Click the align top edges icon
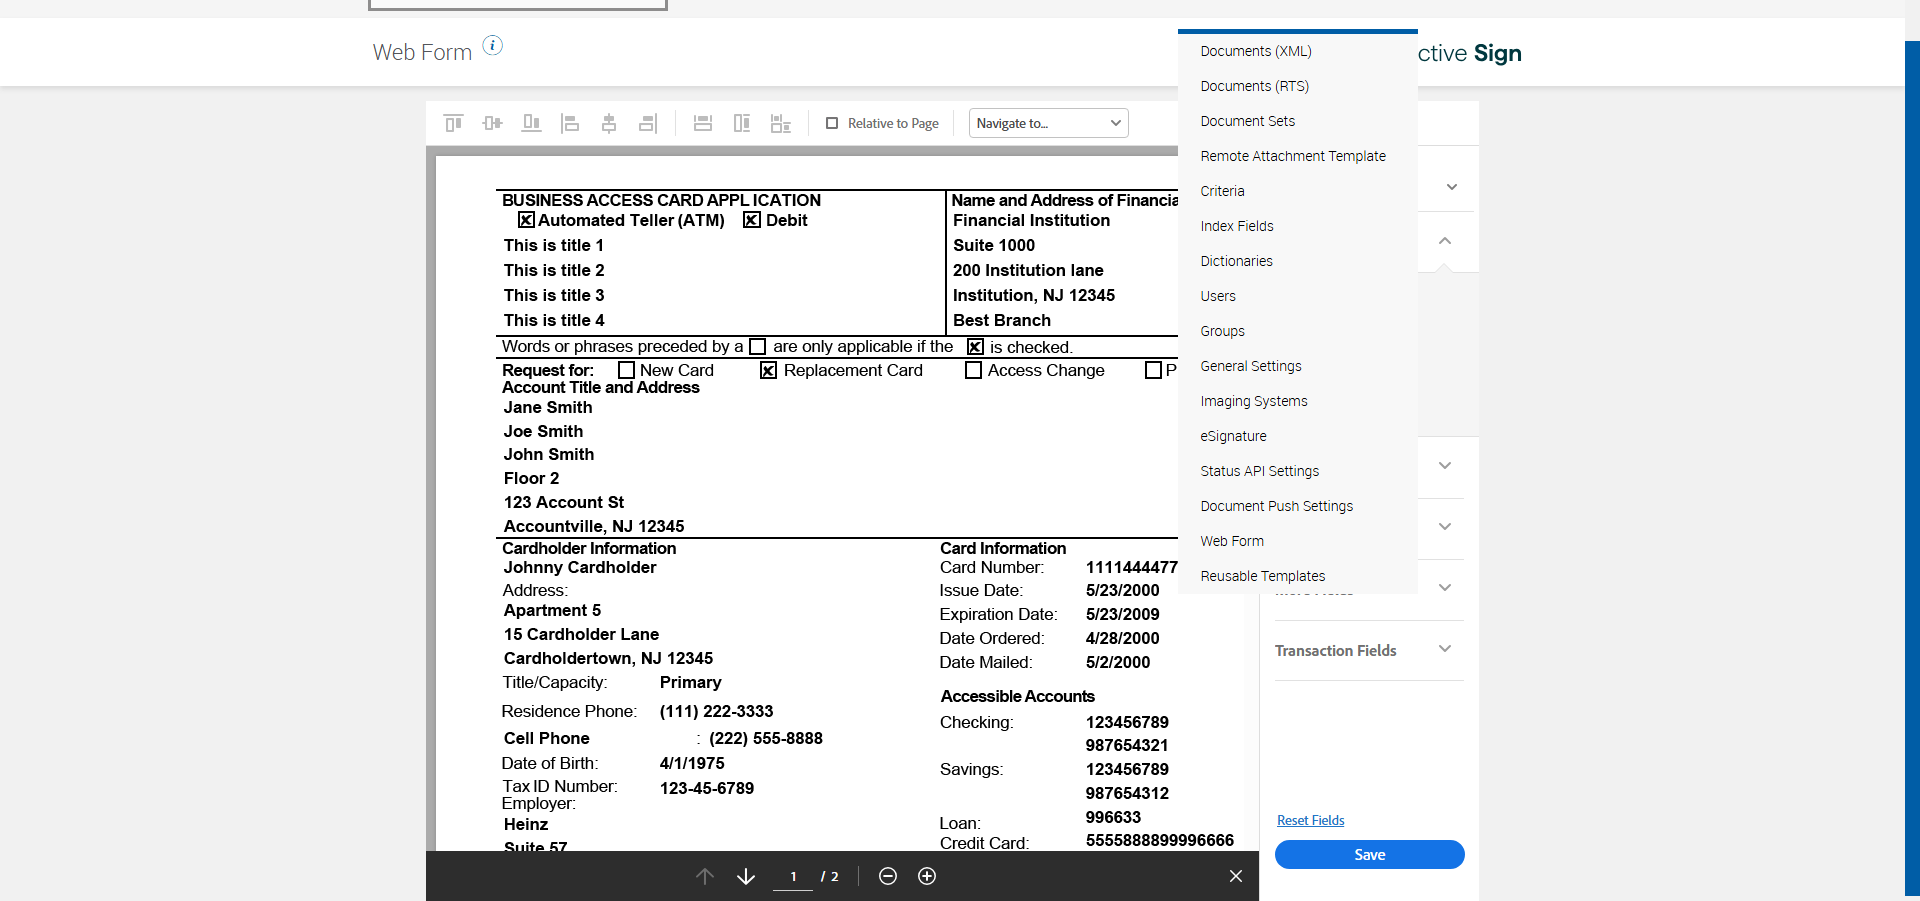The width and height of the screenshot is (1920, 901). (x=453, y=123)
